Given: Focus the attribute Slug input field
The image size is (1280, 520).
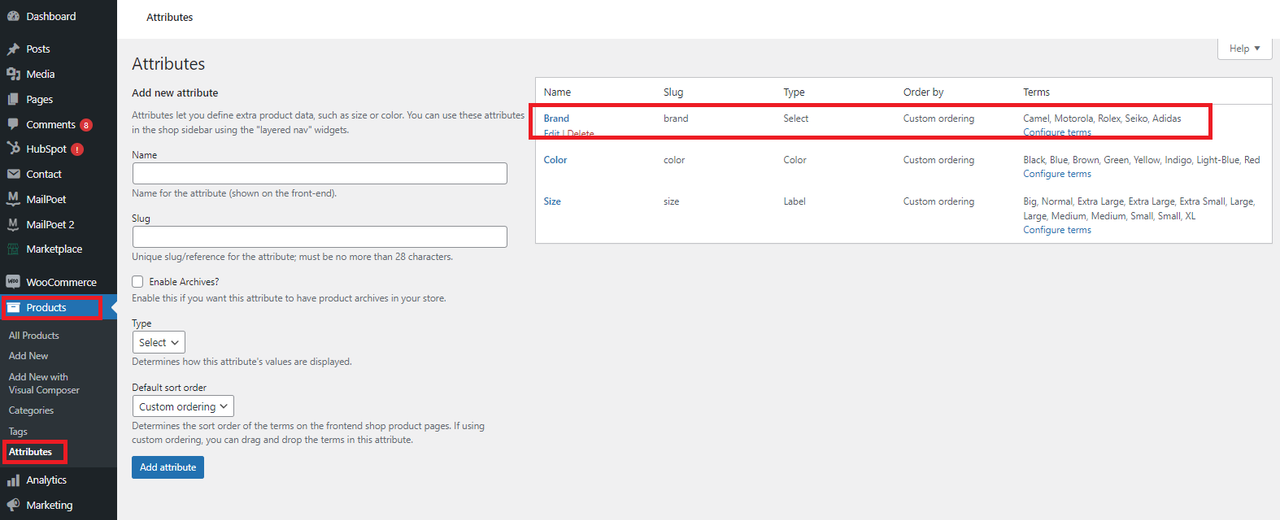Looking at the screenshot, I should pyautogui.click(x=319, y=237).
